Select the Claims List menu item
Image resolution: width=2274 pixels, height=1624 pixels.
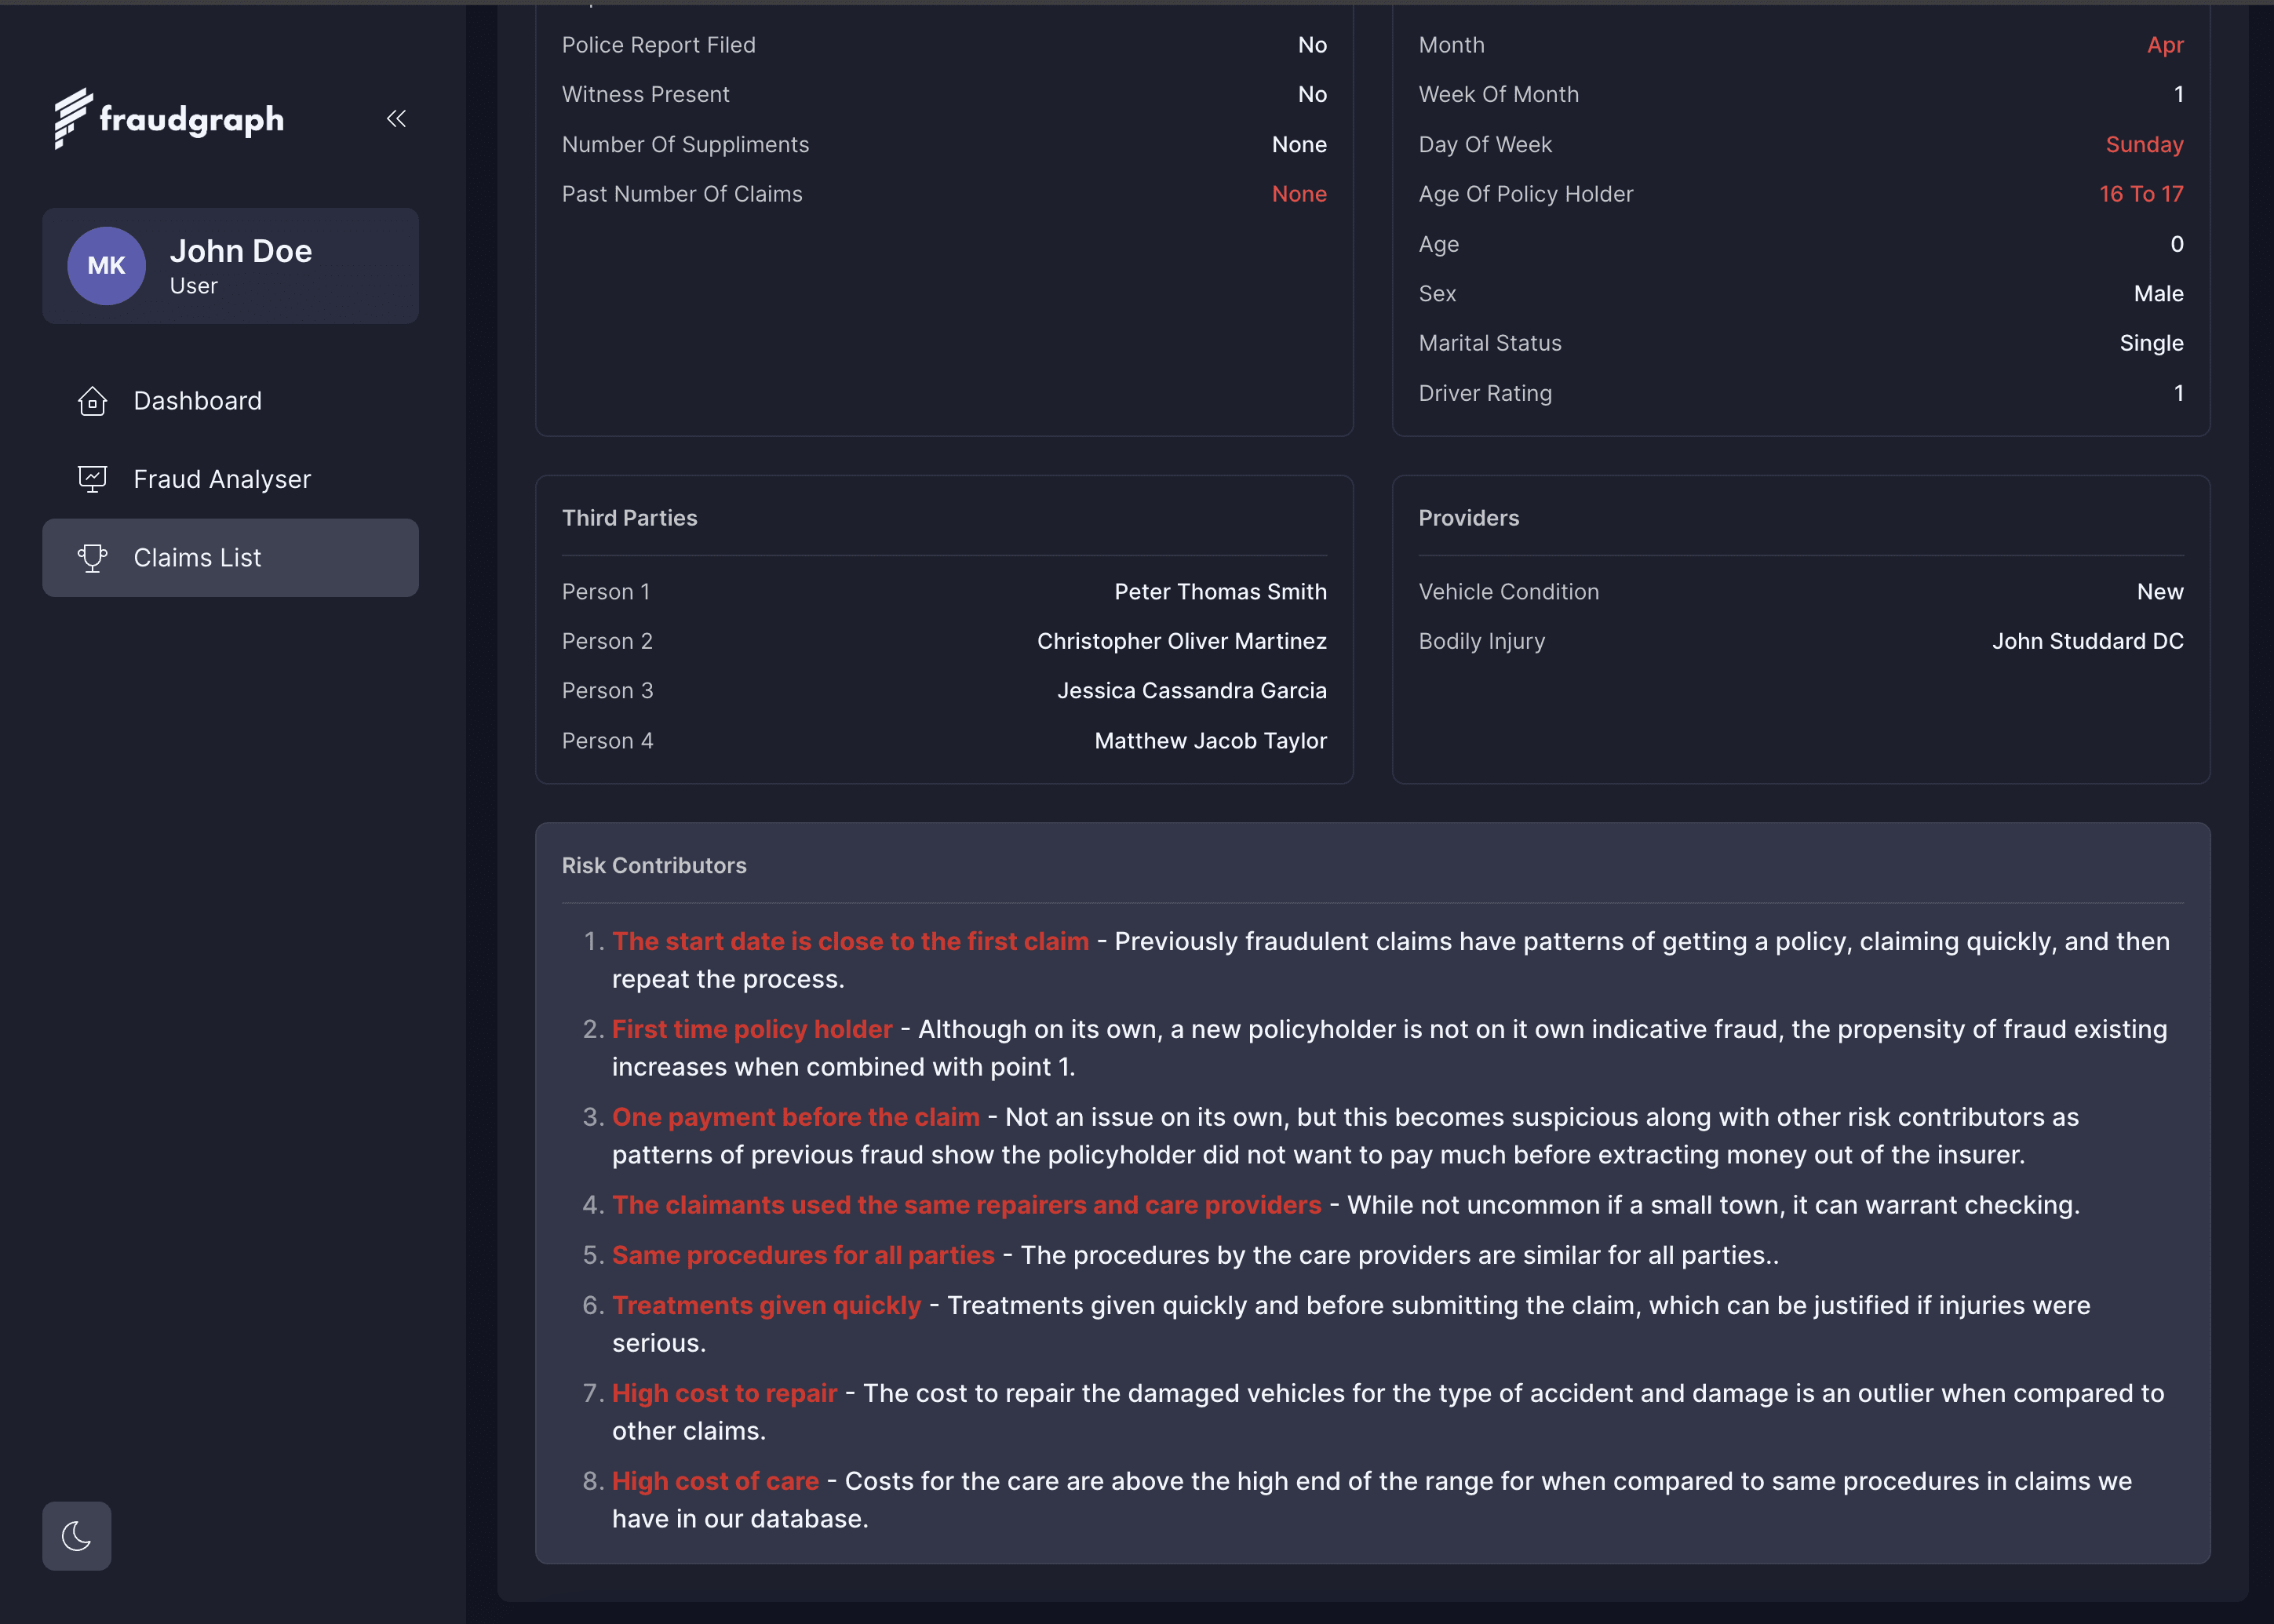click(x=230, y=558)
